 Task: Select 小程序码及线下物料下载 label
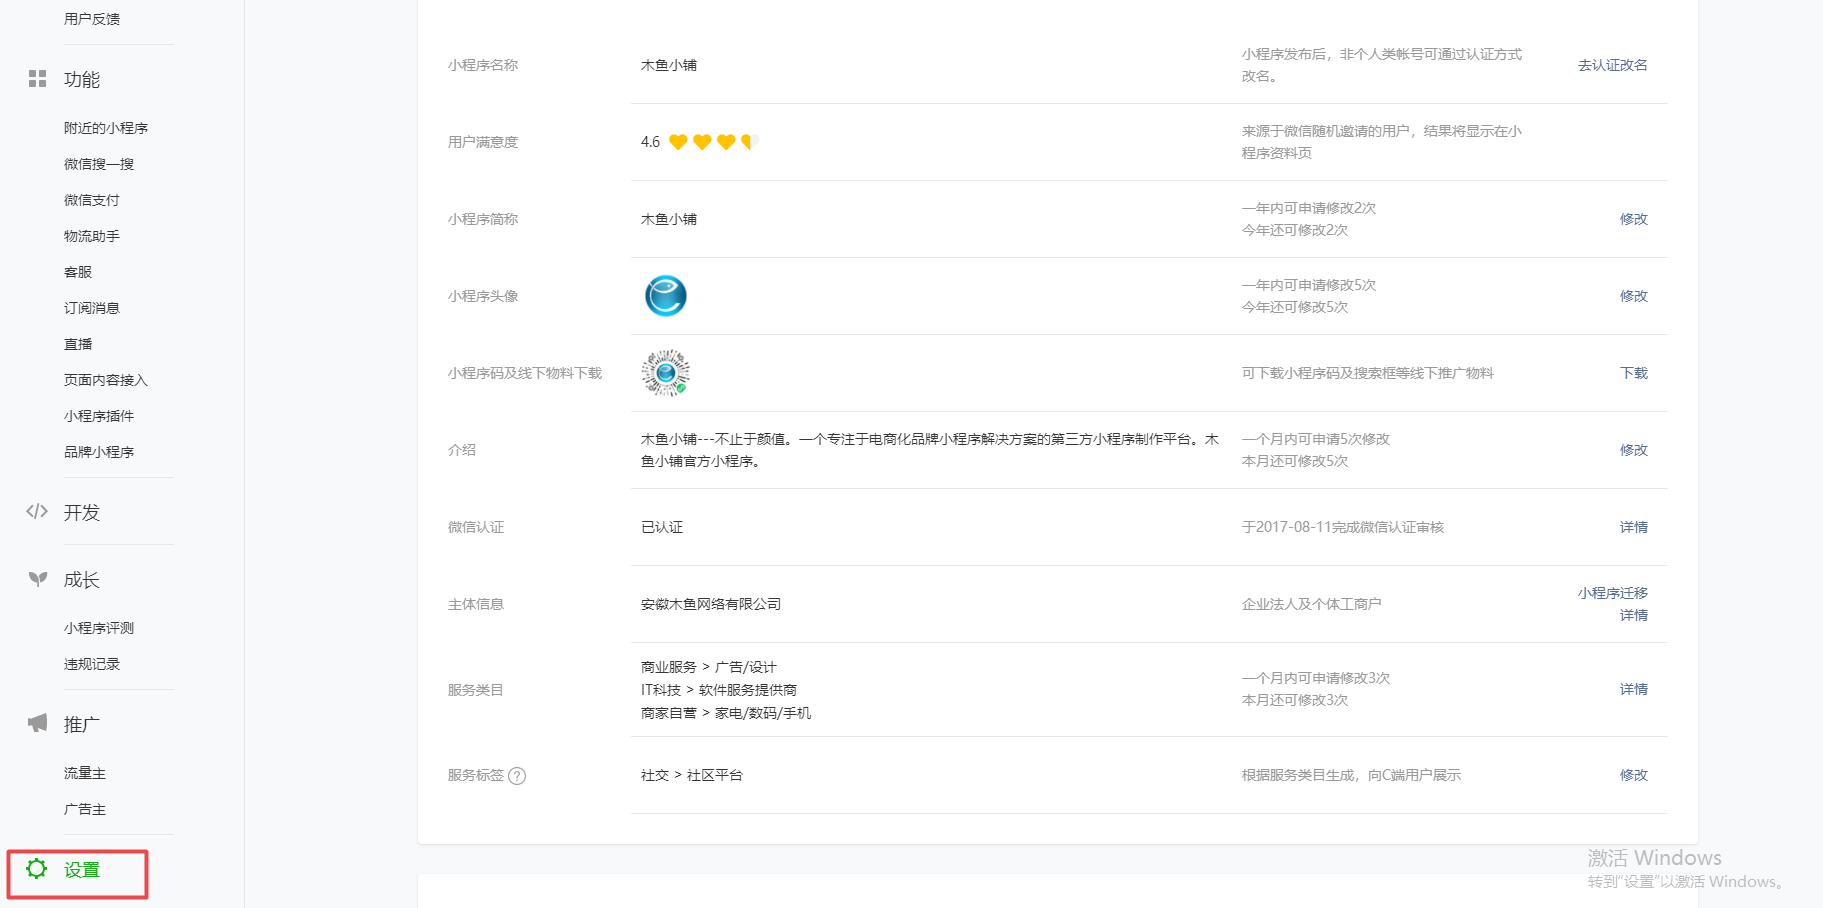click(x=525, y=373)
